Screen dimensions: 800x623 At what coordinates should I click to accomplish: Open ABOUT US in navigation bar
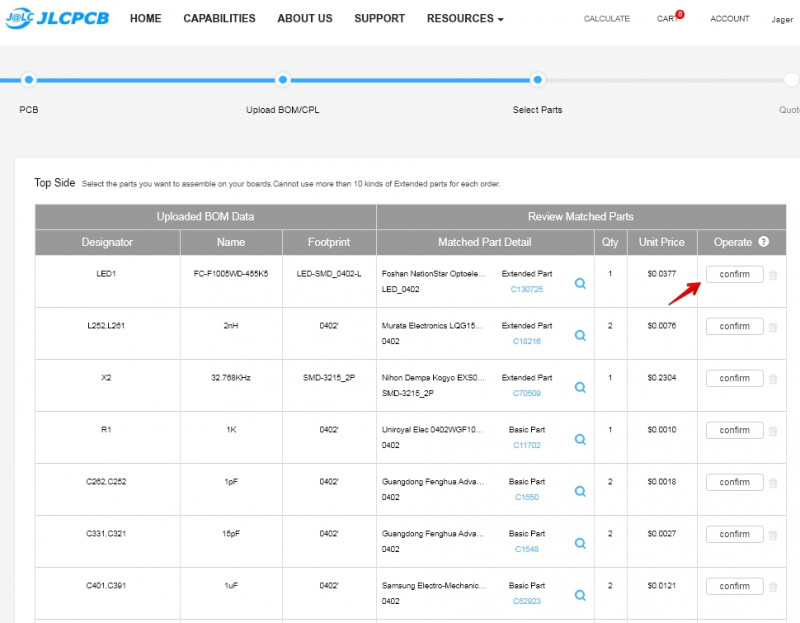304,18
